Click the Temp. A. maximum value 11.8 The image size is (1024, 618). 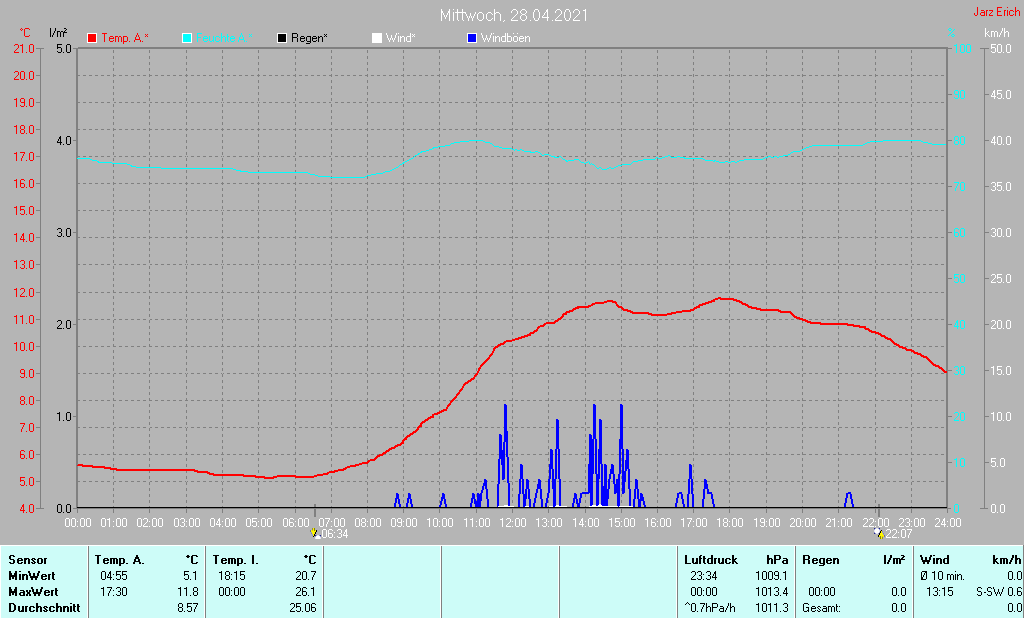187,592
